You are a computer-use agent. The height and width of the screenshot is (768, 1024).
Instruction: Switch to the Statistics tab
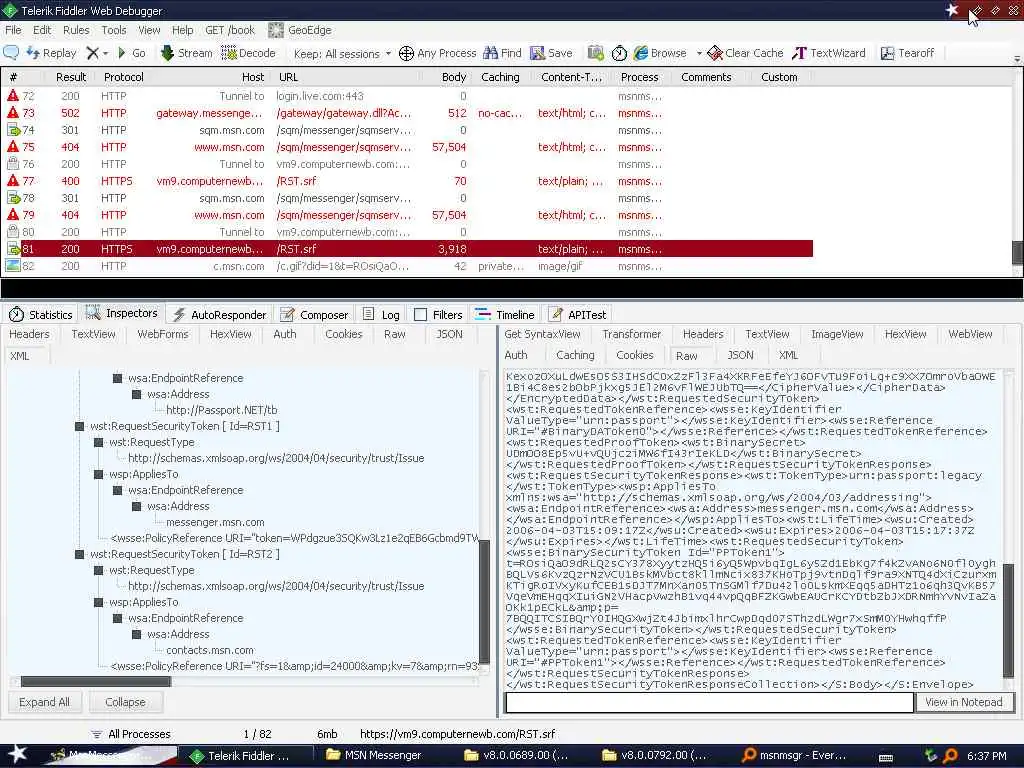coord(40,315)
